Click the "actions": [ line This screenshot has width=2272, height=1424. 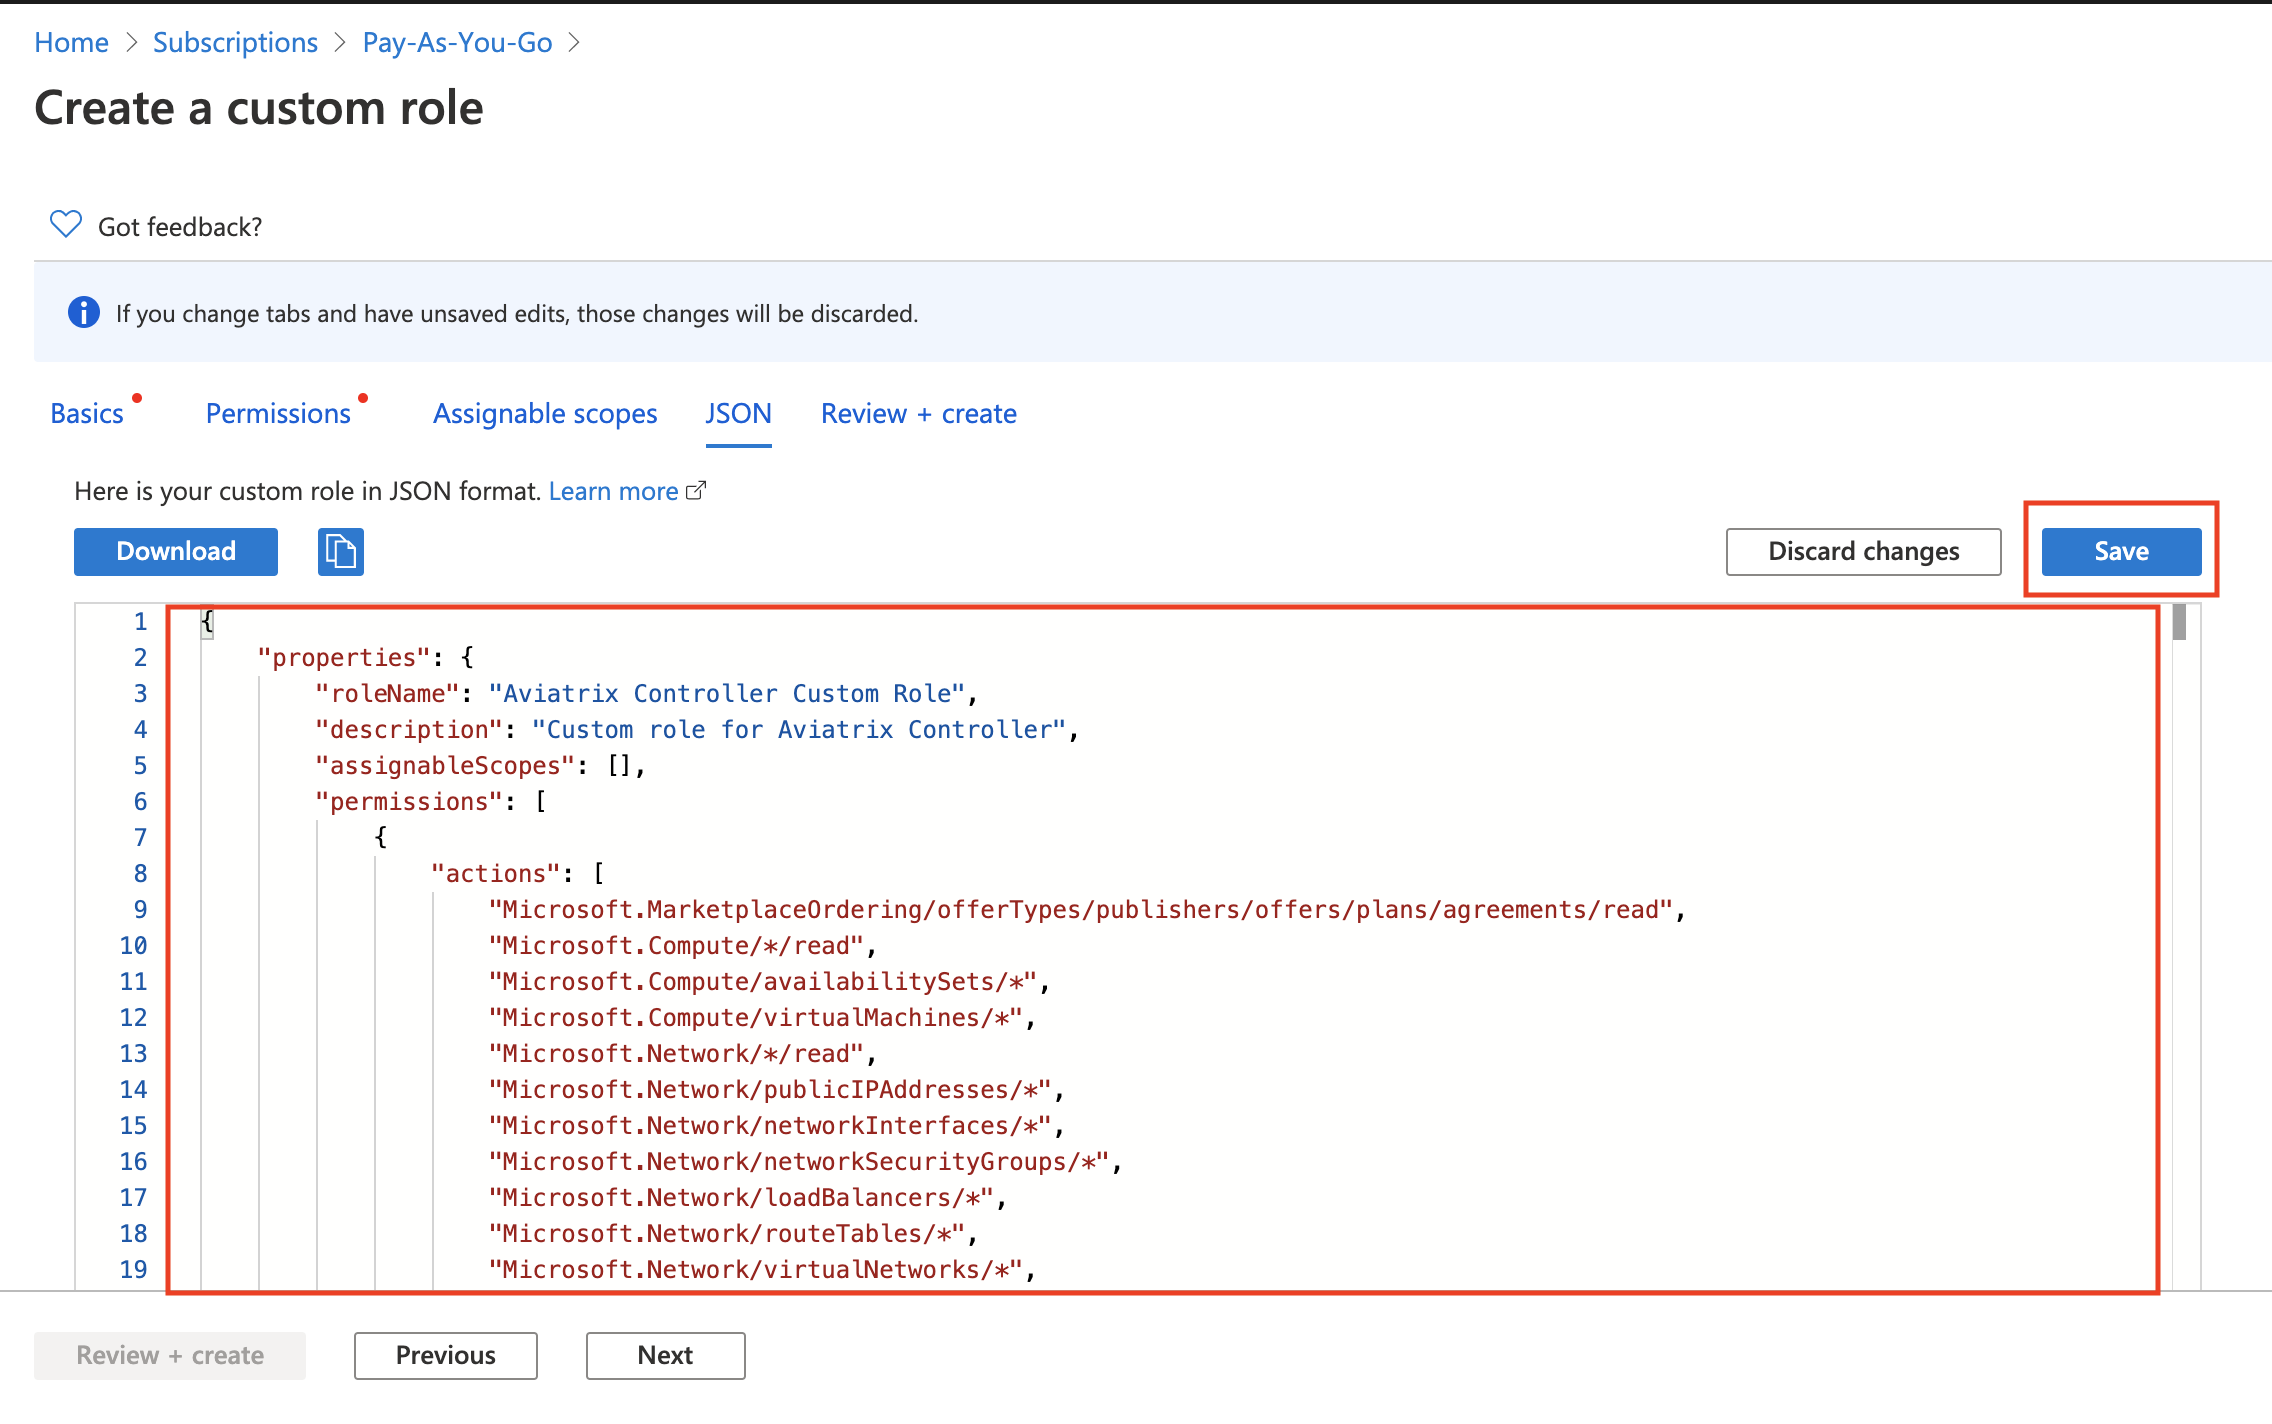point(517,873)
